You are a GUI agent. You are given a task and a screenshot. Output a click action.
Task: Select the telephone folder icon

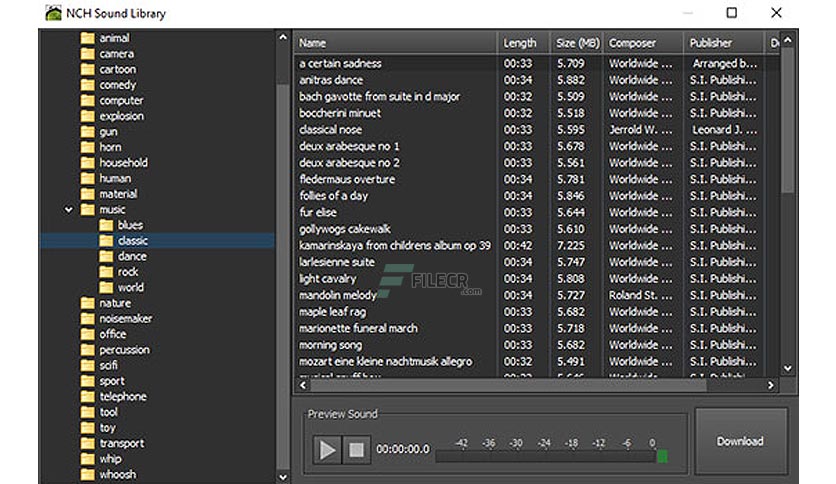click(87, 397)
